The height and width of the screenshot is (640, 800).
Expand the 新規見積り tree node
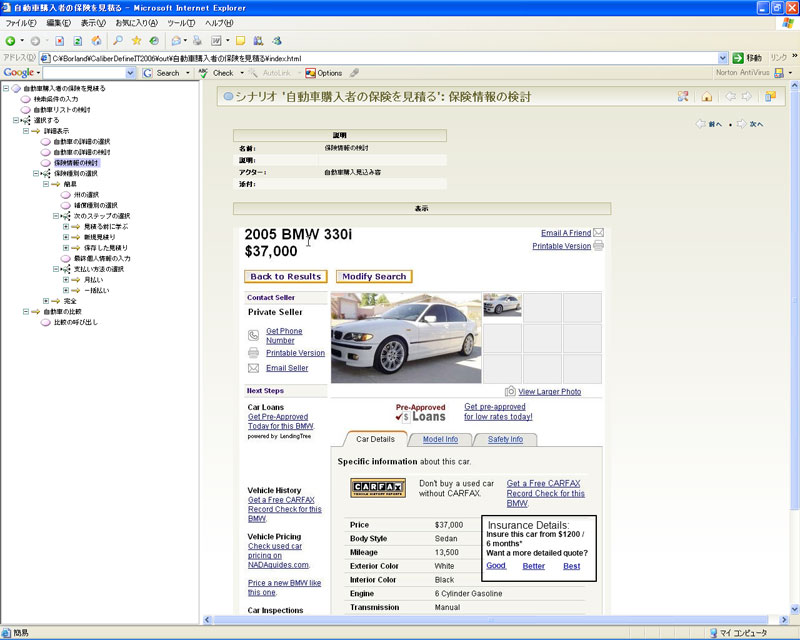pos(66,237)
